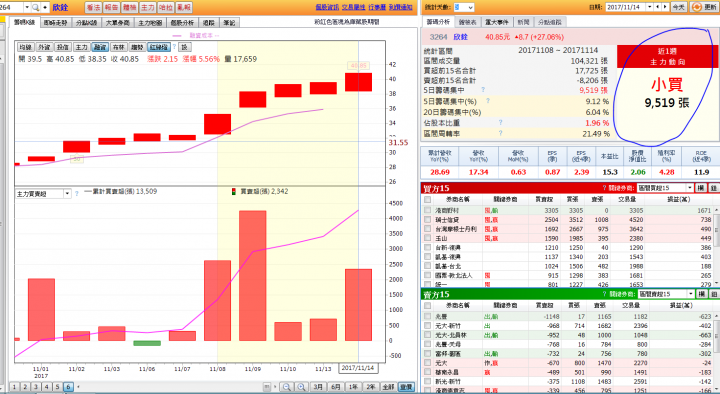Click the 更新 refresh button

[703, 7]
